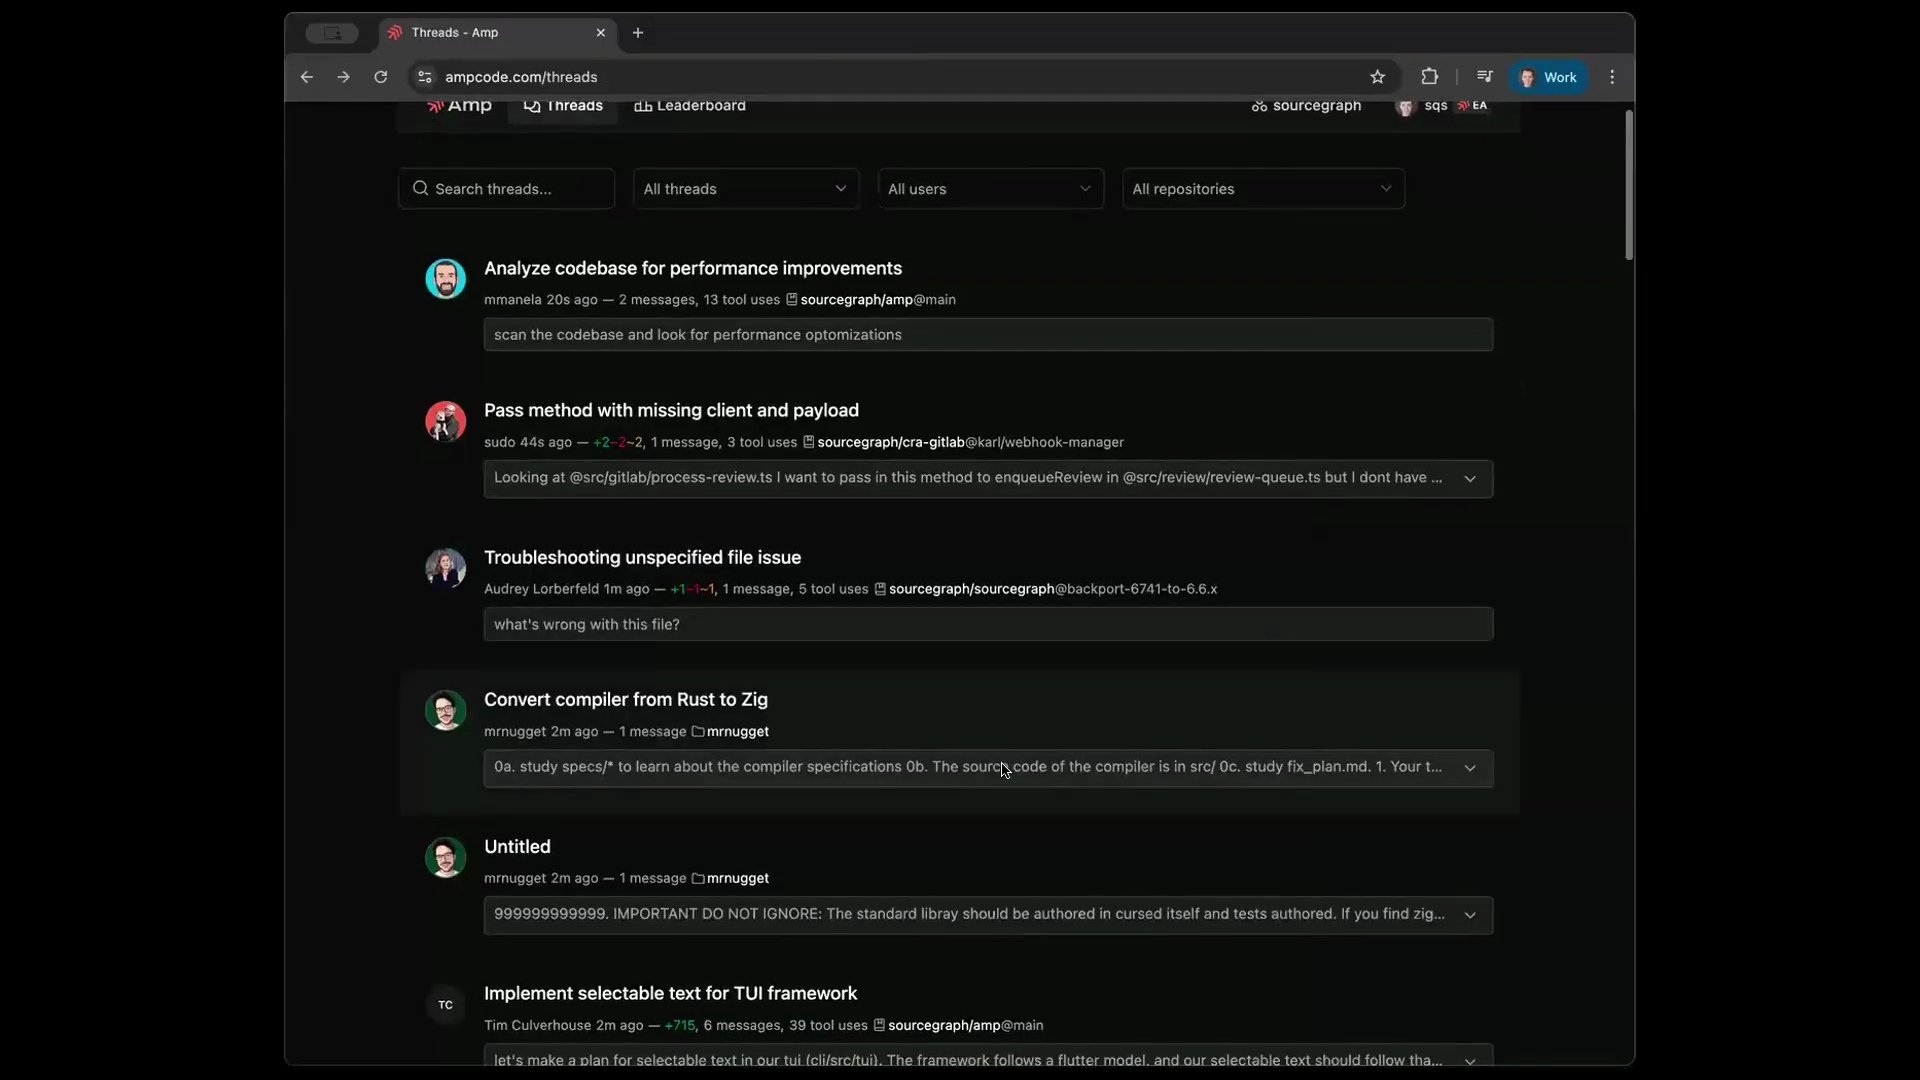Open the All users filter dropdown
This screenshot has width=1920, height=1080.
990,189
